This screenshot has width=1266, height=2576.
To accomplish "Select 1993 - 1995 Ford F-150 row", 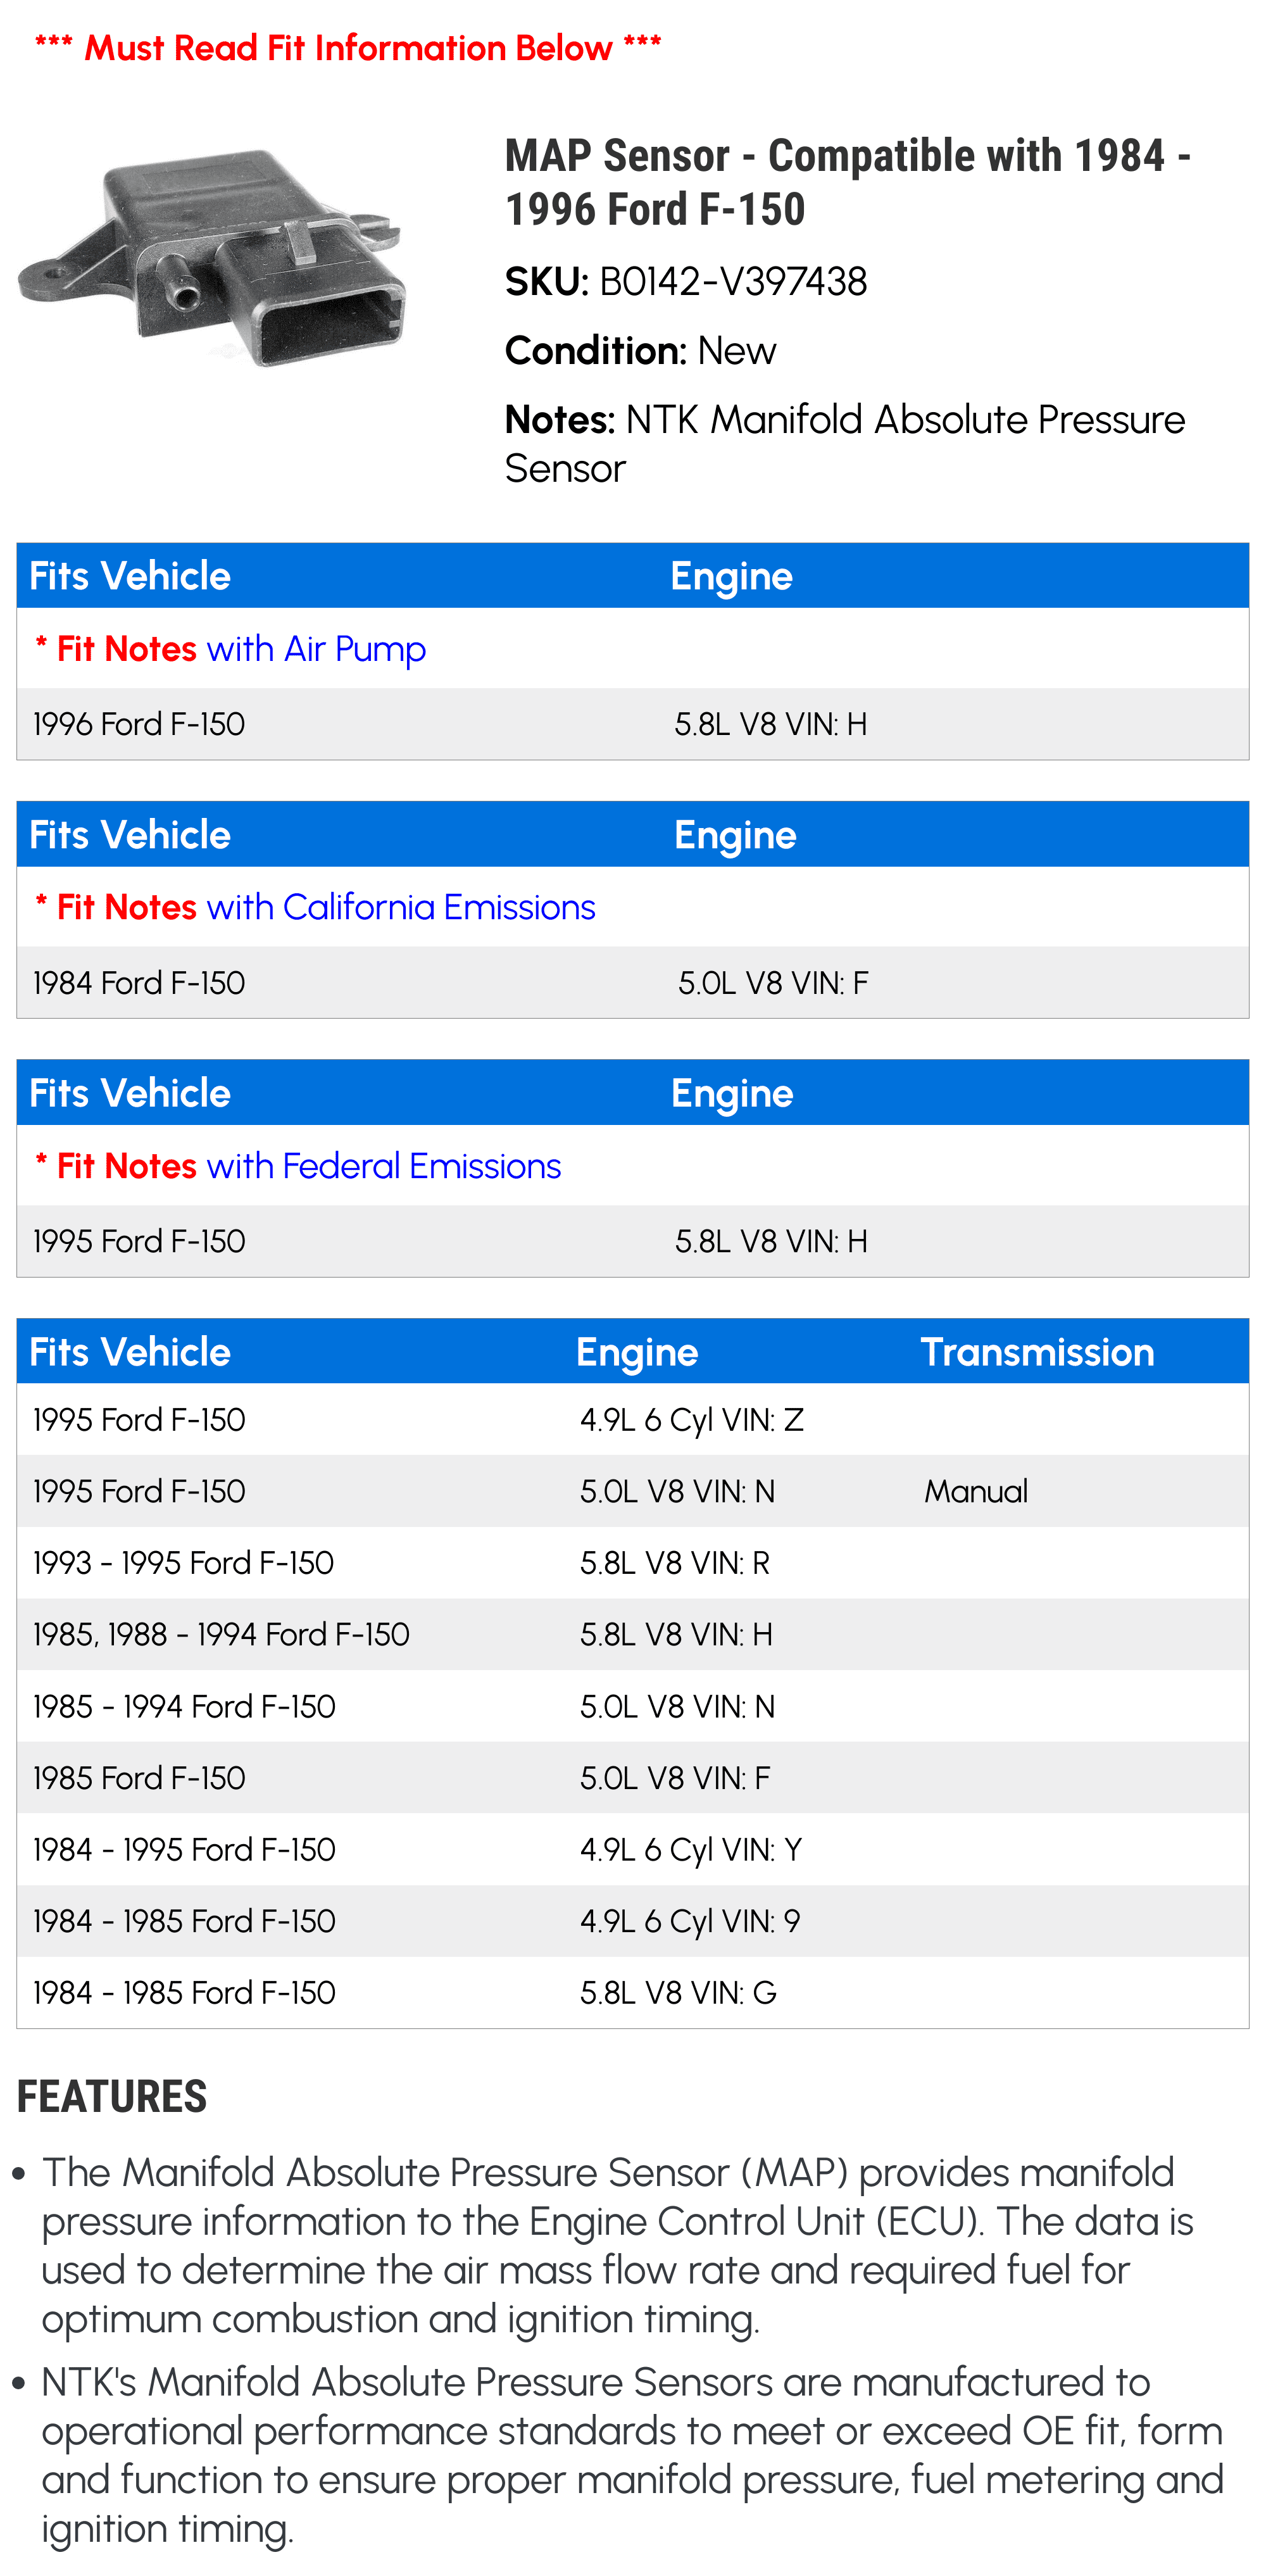I will [632, 1563].
